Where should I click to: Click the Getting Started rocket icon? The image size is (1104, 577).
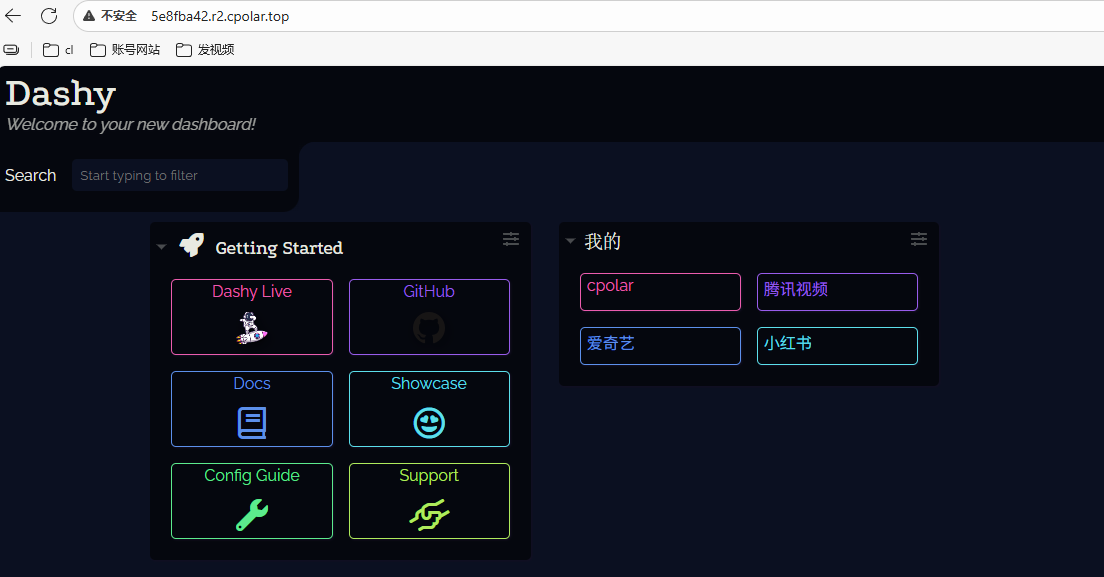(192, 245)
